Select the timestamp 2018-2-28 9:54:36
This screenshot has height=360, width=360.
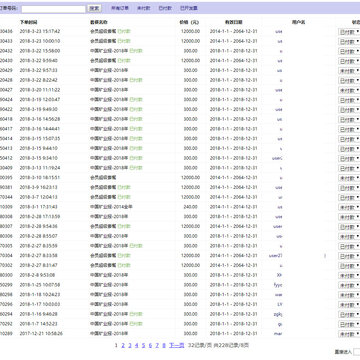pyautogui.click(x=38, y=226)
